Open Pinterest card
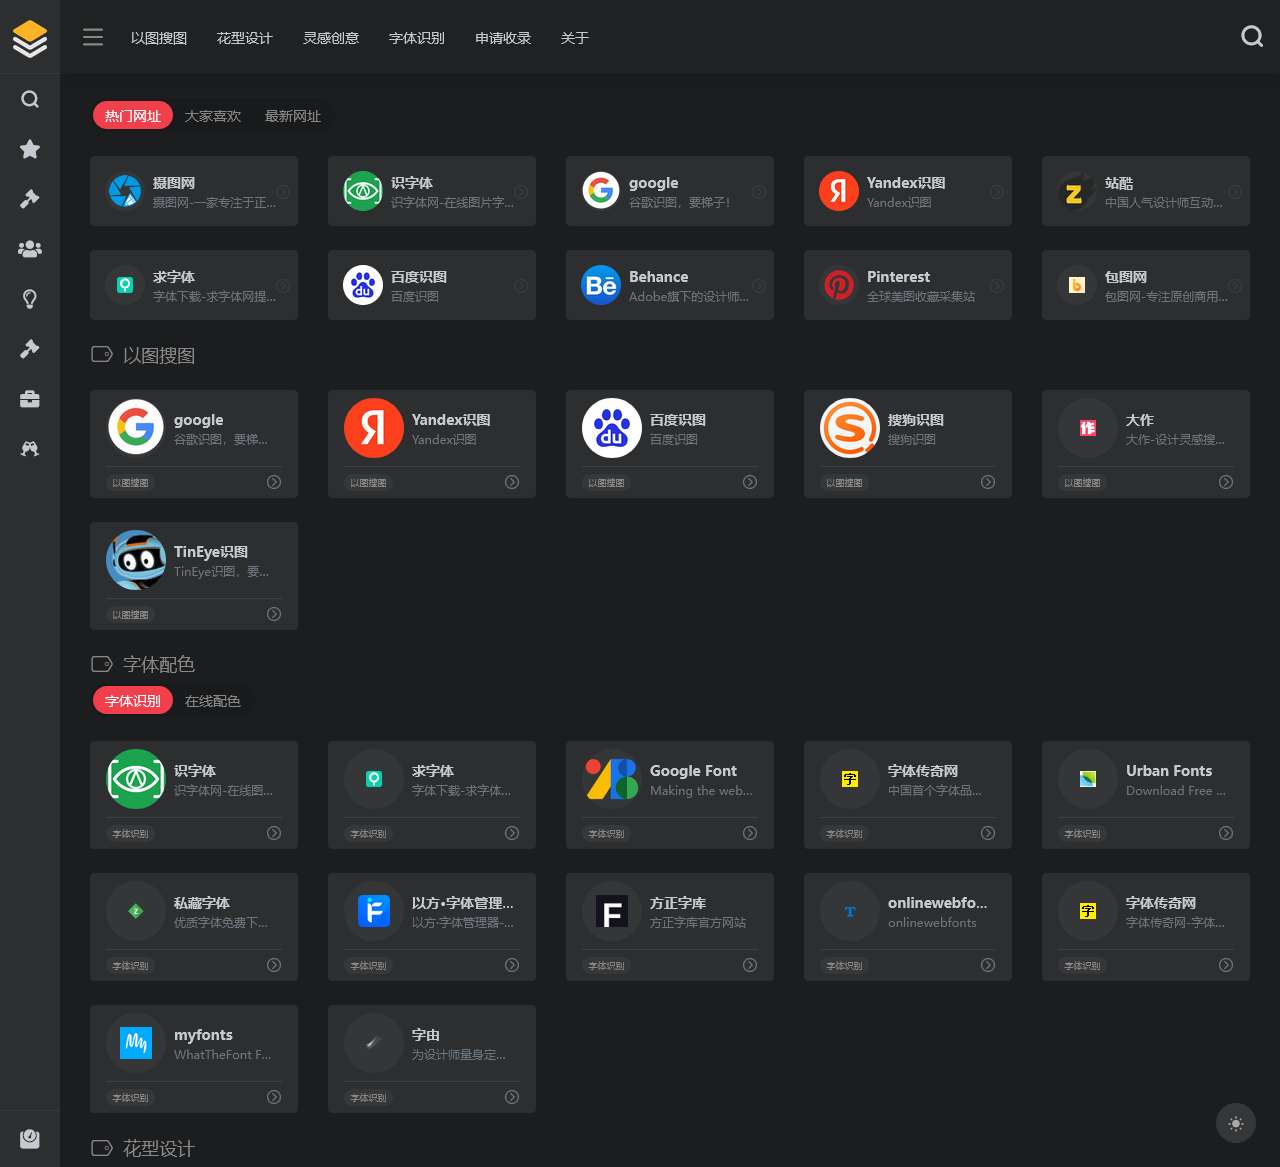The width and height of the screenshot is (1280, 1167). click(908, 285)
